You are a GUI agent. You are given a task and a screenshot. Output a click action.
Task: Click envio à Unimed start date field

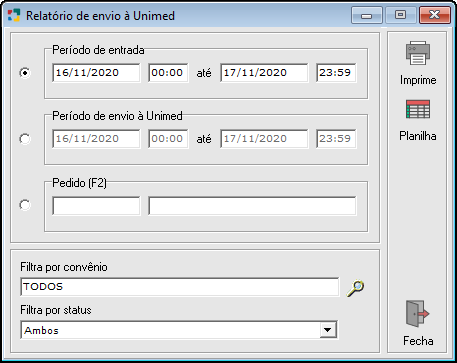tap(96, 139)
